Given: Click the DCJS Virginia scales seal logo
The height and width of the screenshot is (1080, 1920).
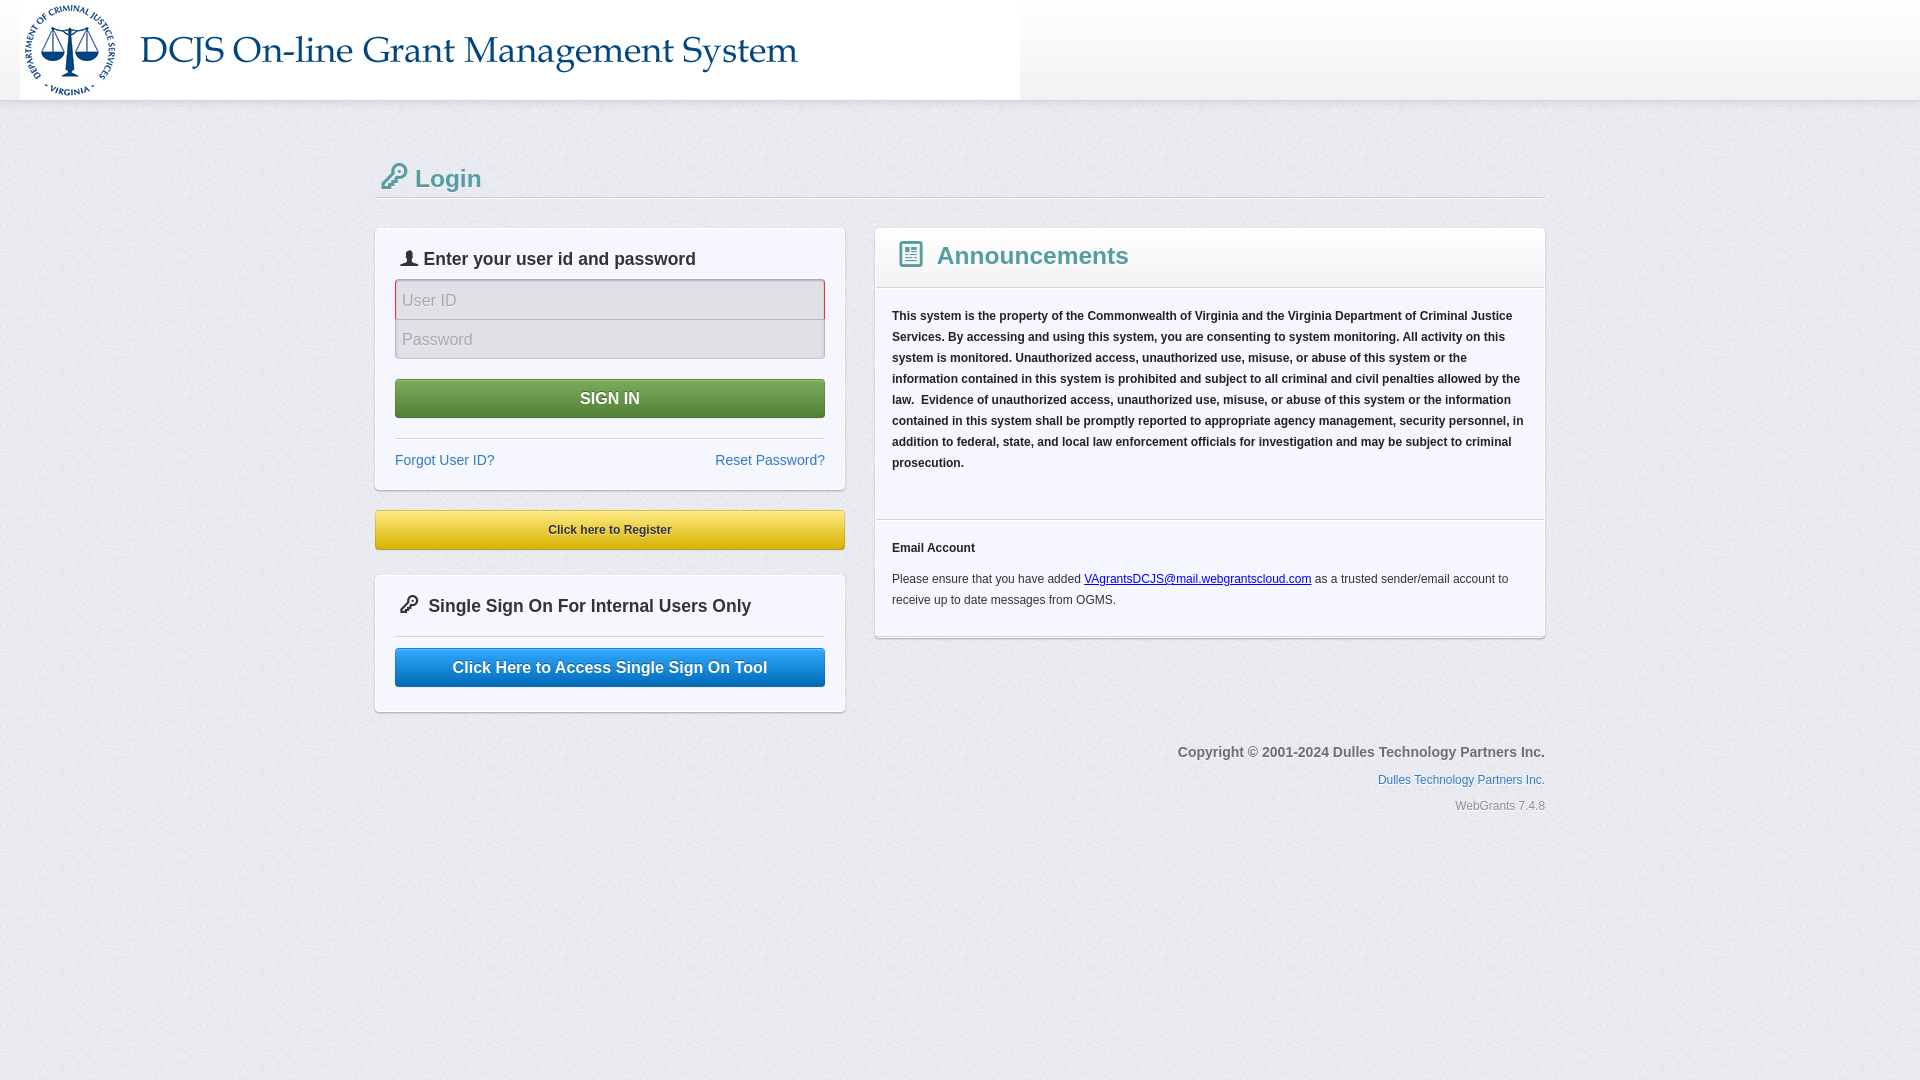Looking at the screenshot, I should point(70,50).
